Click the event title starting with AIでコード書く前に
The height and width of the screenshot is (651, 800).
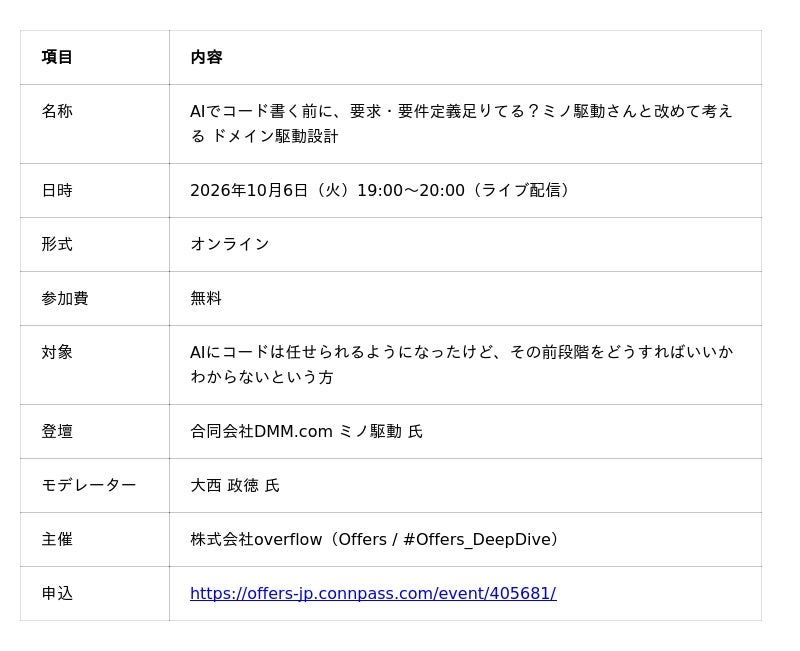click(x=461, y=123)
